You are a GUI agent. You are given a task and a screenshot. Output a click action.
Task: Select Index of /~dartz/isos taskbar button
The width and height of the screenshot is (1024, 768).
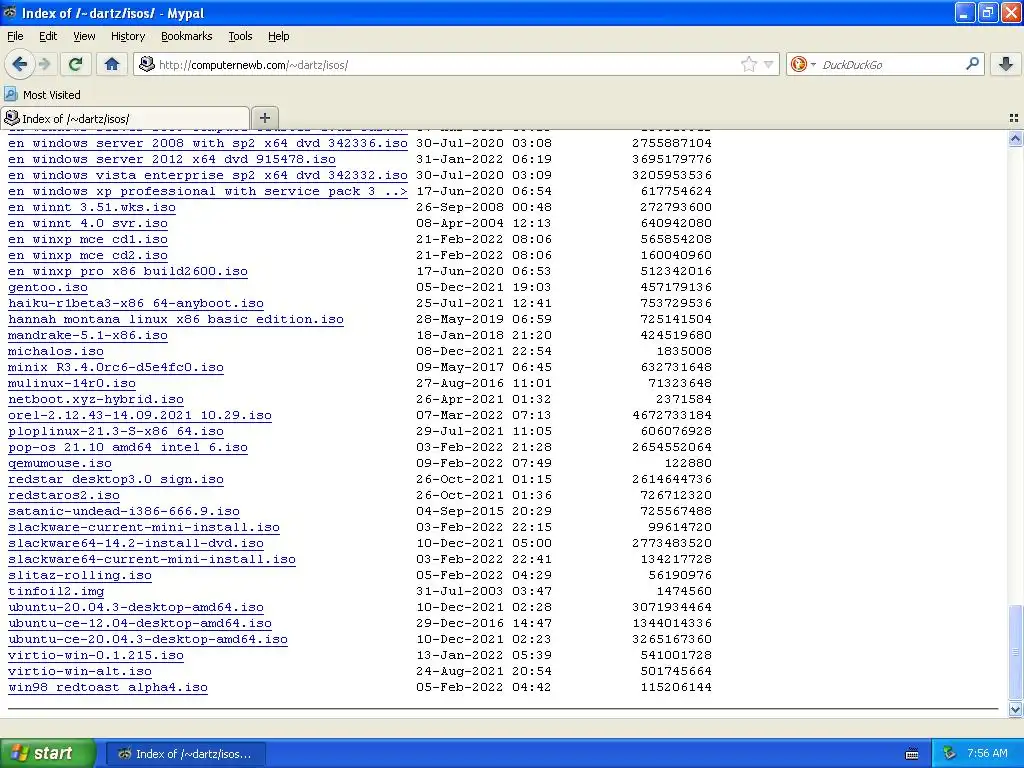point(185,754)
